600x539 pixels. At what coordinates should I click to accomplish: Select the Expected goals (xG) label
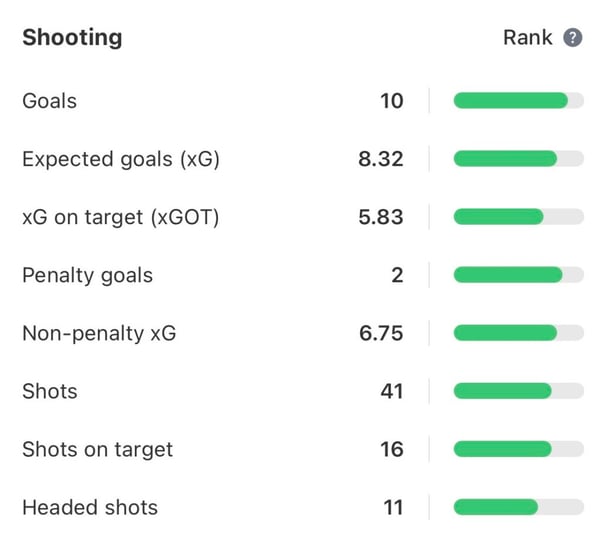tap(120, 159)
